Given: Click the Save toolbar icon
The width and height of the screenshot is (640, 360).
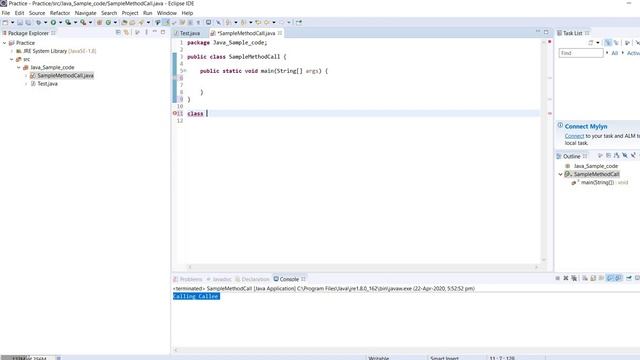Looking at the screenshot, I should point(20,22).
